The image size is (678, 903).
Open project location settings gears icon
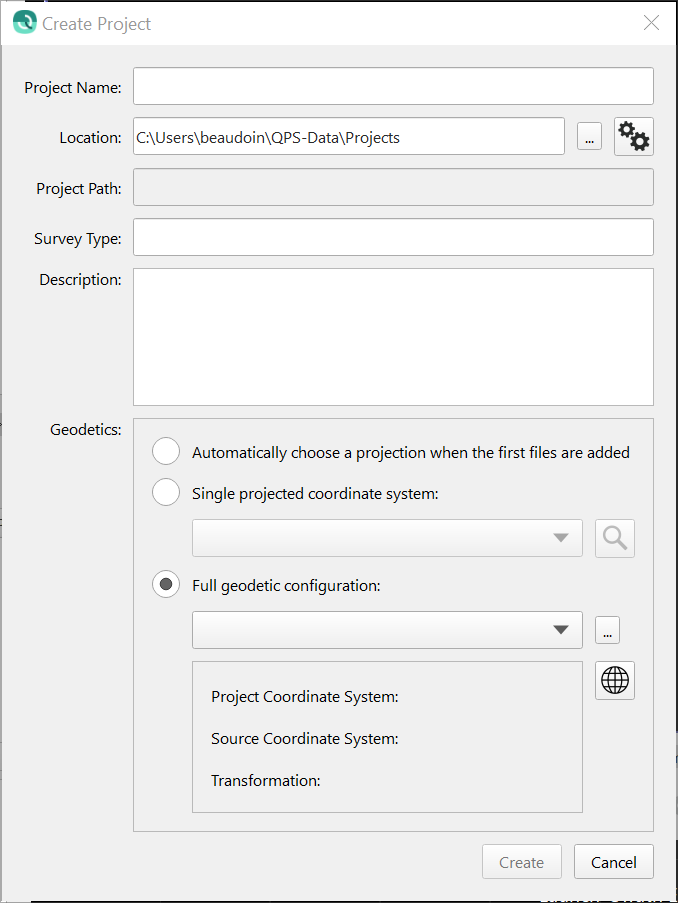634,136
